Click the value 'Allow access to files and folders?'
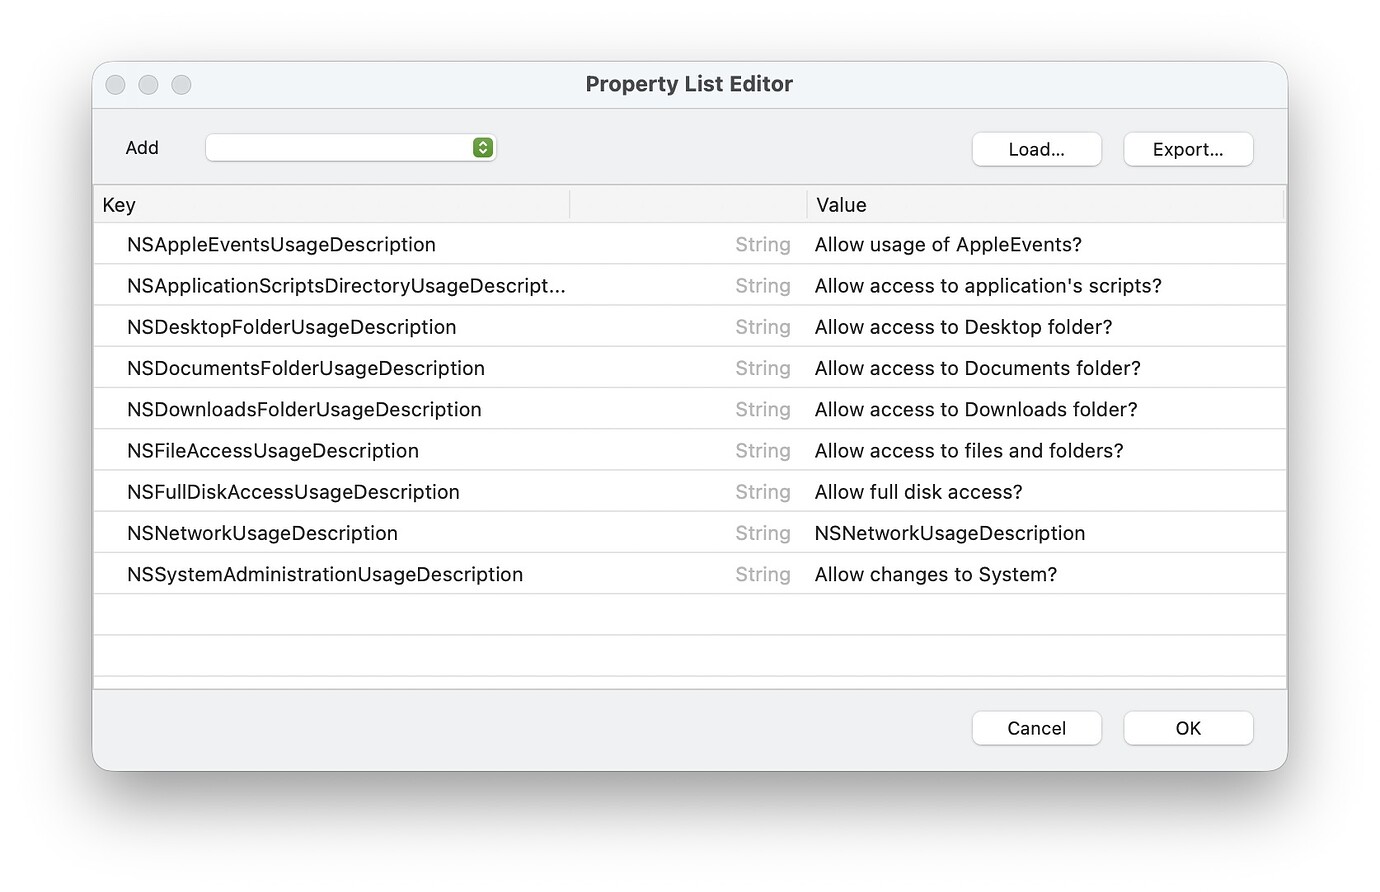 click(969, 450)
